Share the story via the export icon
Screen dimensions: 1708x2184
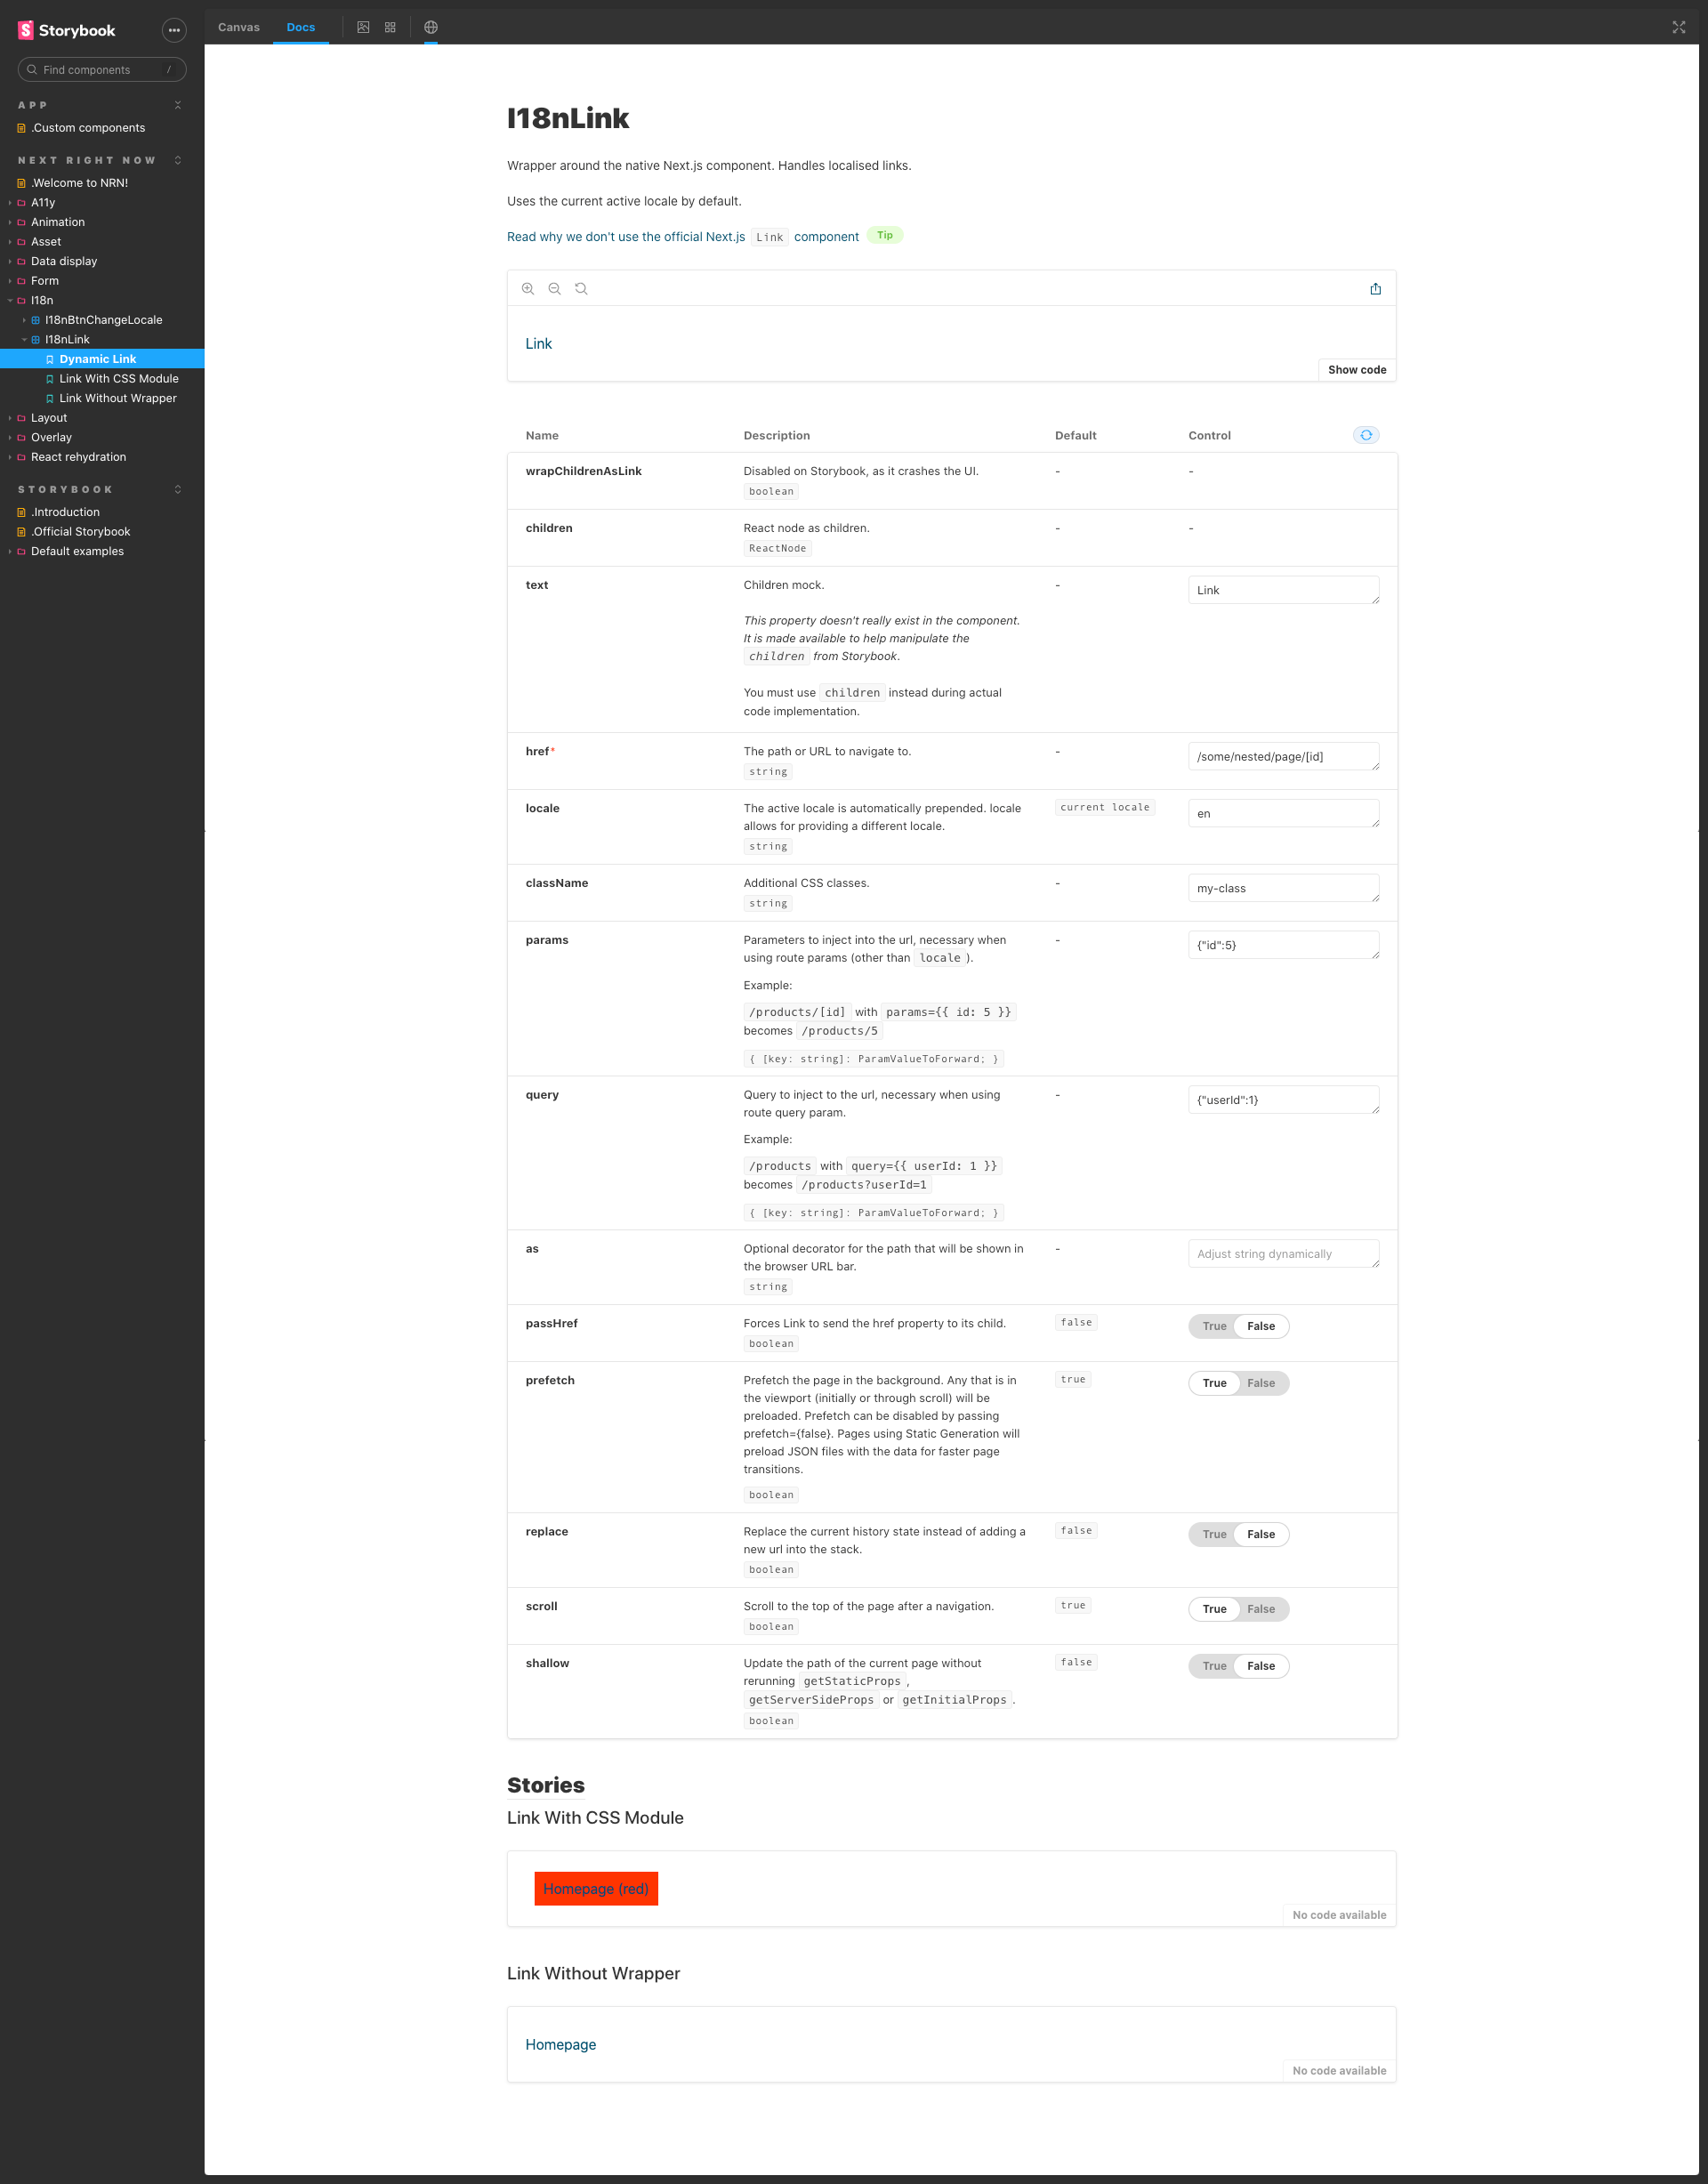coord(1376,288)
